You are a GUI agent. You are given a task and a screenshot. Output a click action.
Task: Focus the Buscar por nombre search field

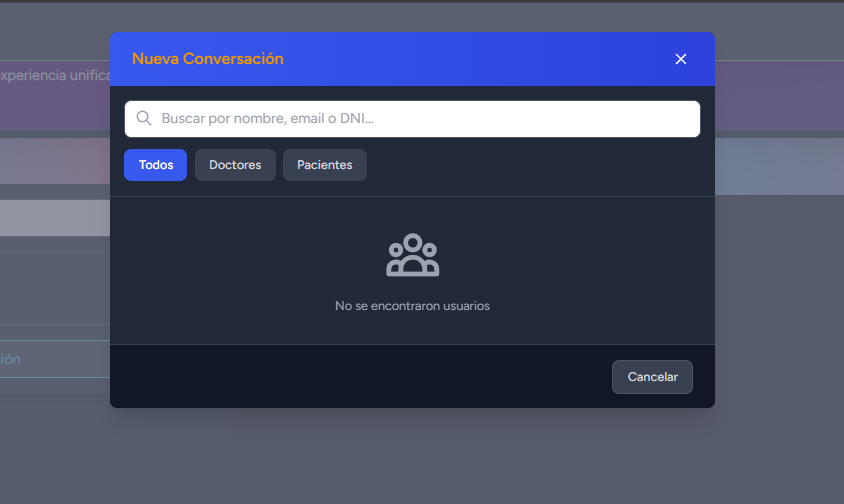pyautogui.click(x=420, y=118)
